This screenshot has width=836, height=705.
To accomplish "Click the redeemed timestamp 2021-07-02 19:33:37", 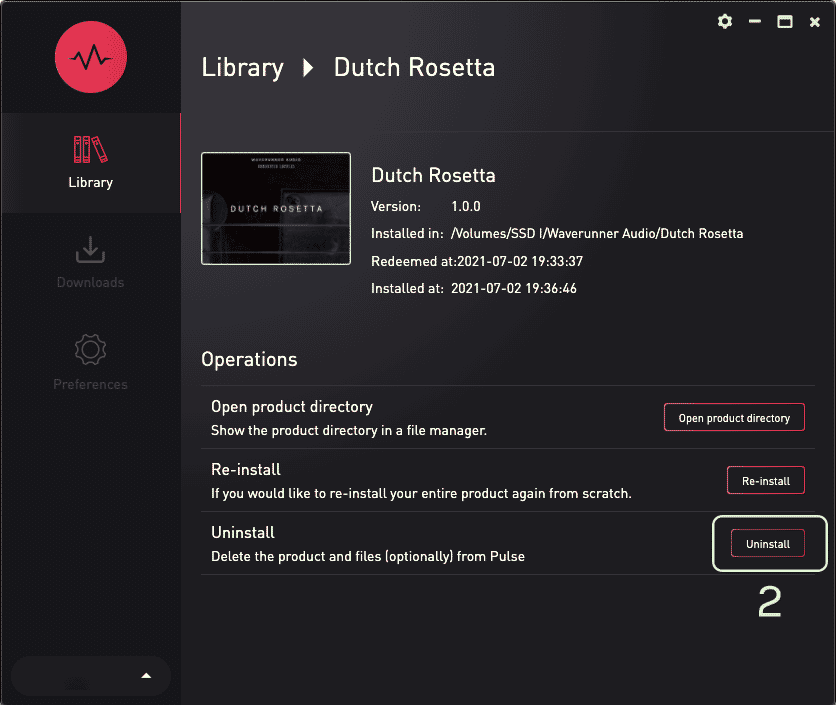I will point(520,261).
